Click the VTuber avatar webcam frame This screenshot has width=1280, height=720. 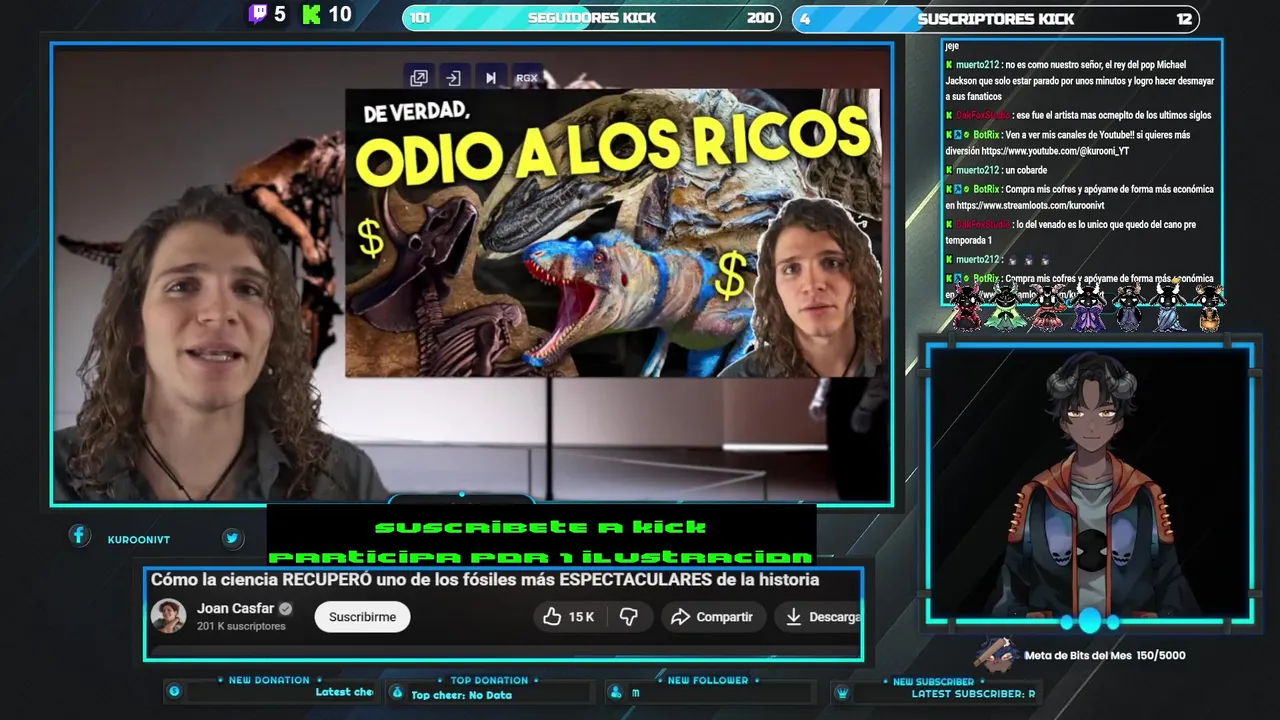1089,485
